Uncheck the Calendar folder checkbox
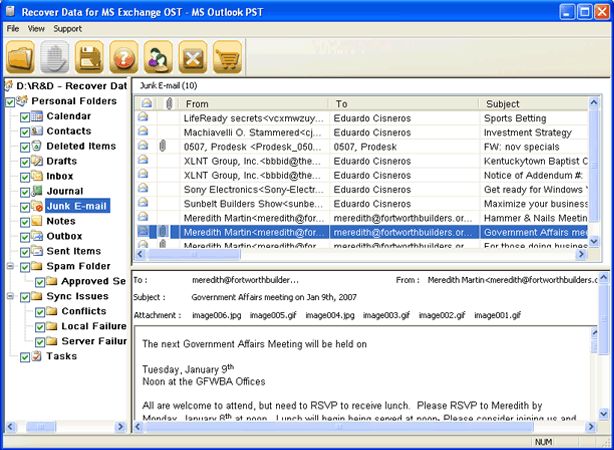Viewport: 614px width, 450px height. (x=26, y=117)
